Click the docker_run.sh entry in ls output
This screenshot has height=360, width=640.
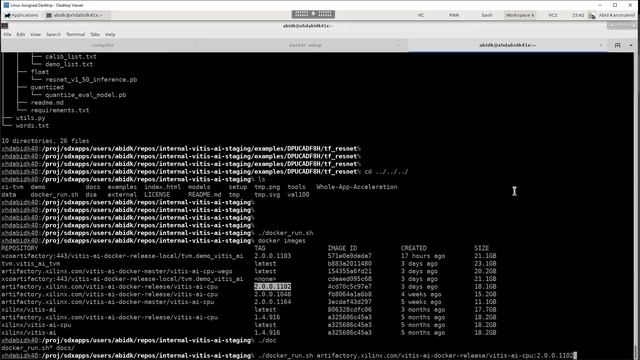click(54, 195)
